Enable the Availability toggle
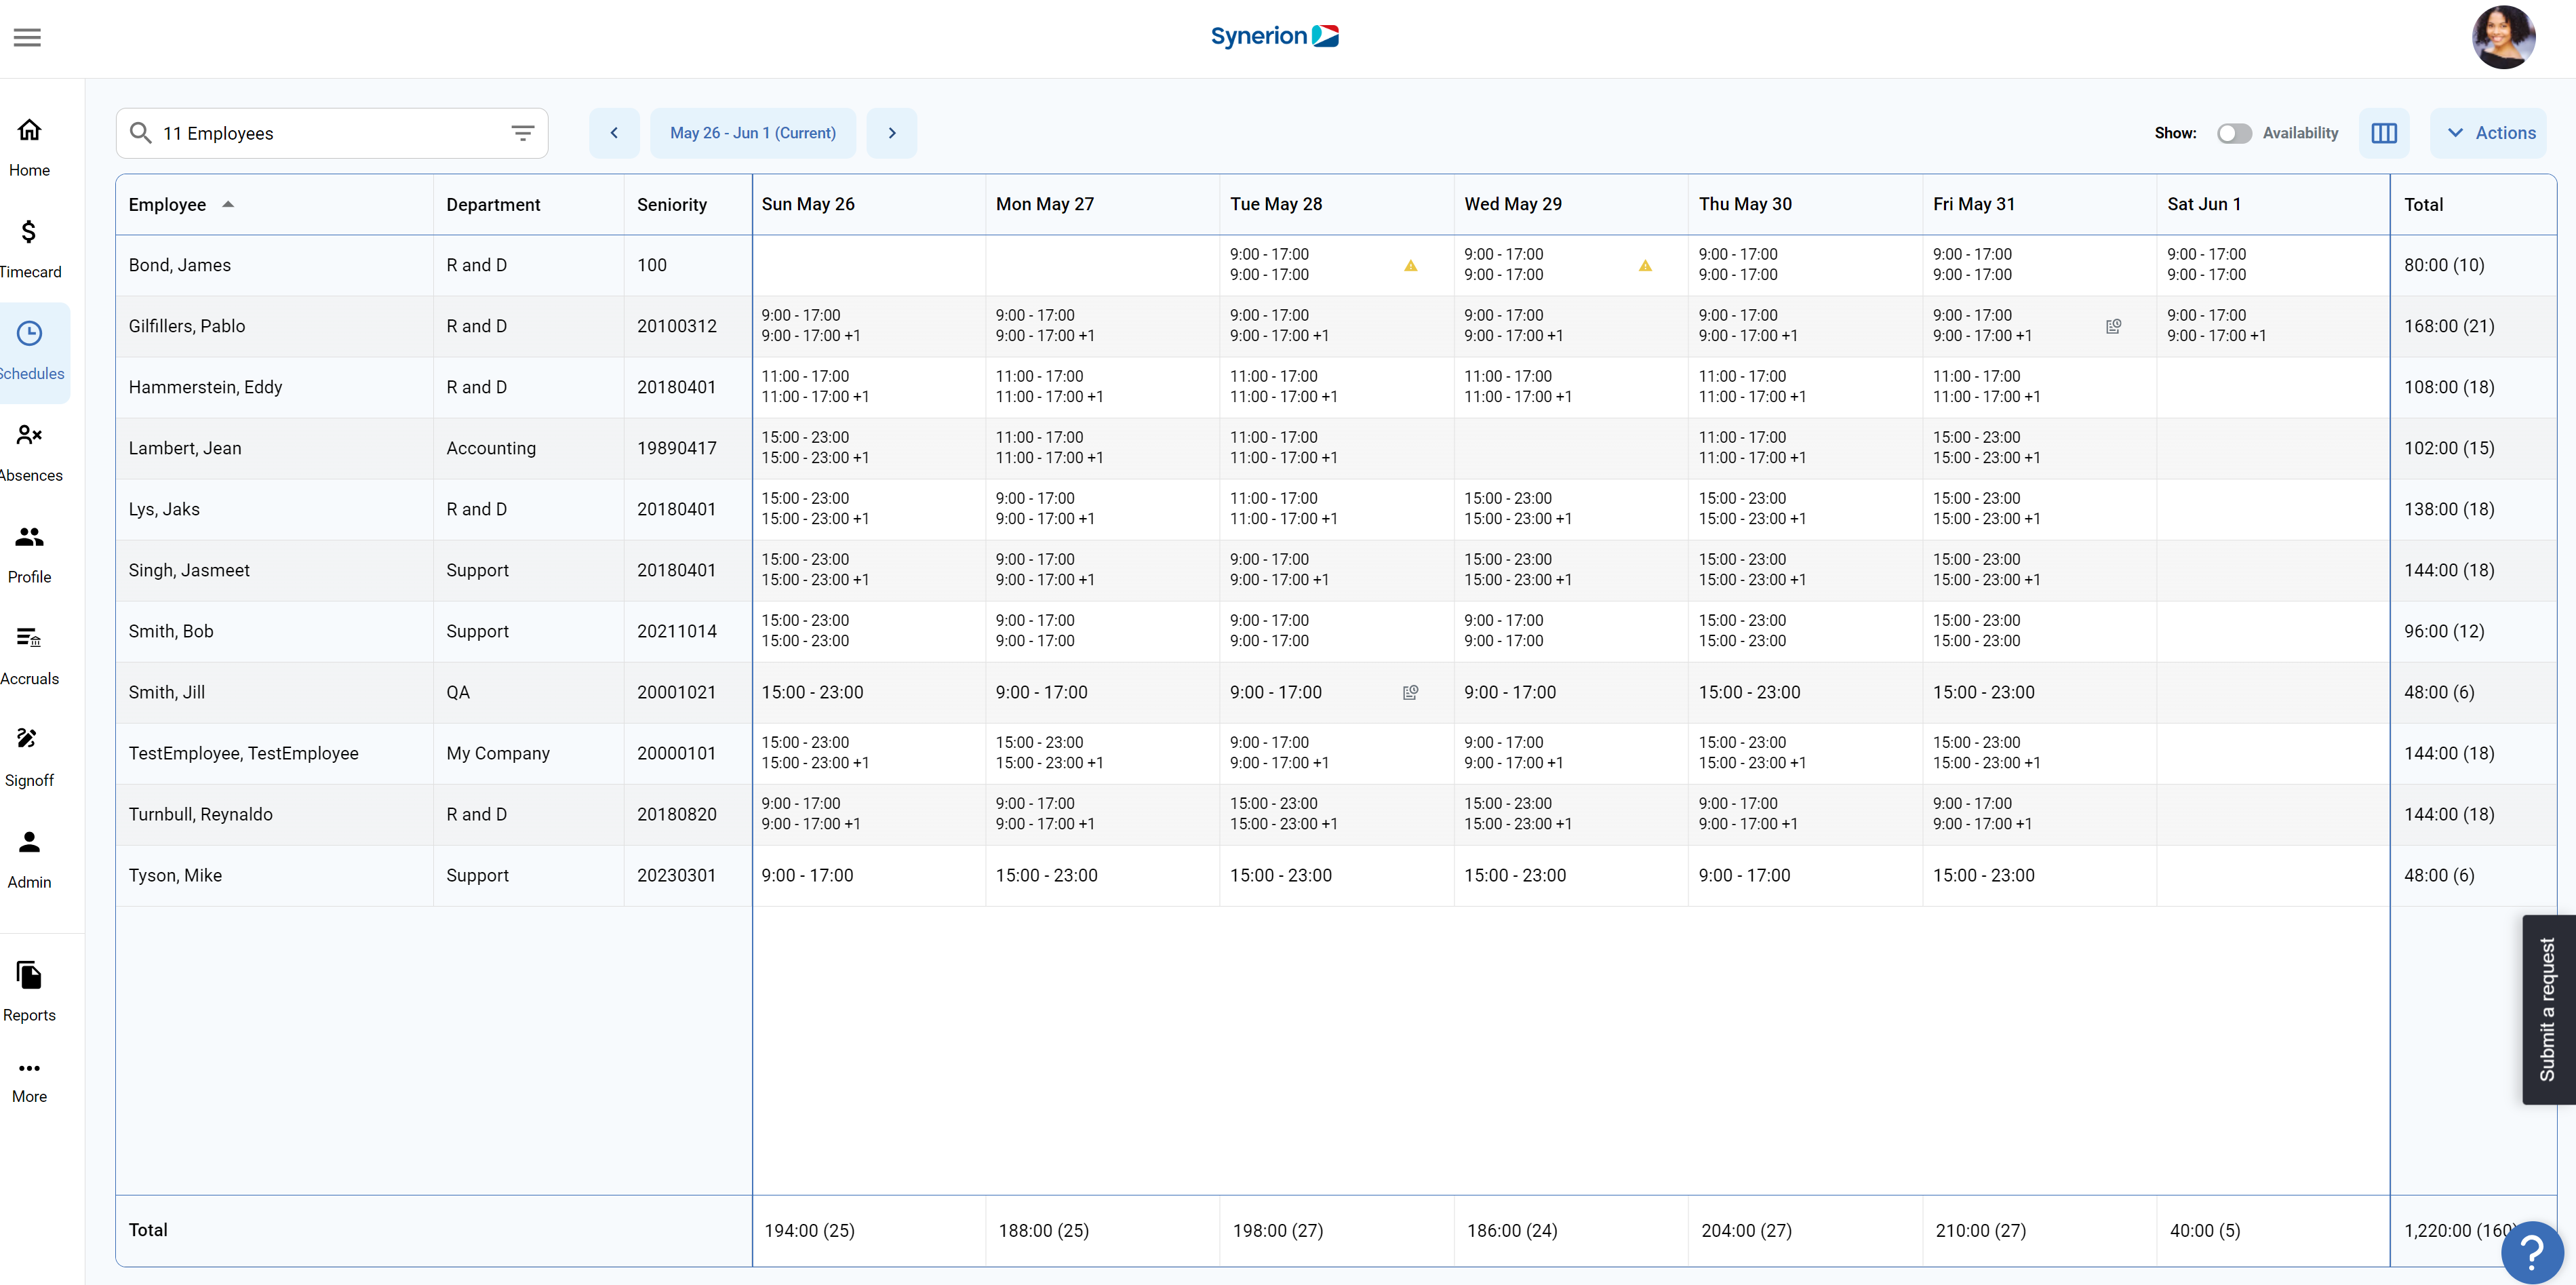 click(2235, 133)
